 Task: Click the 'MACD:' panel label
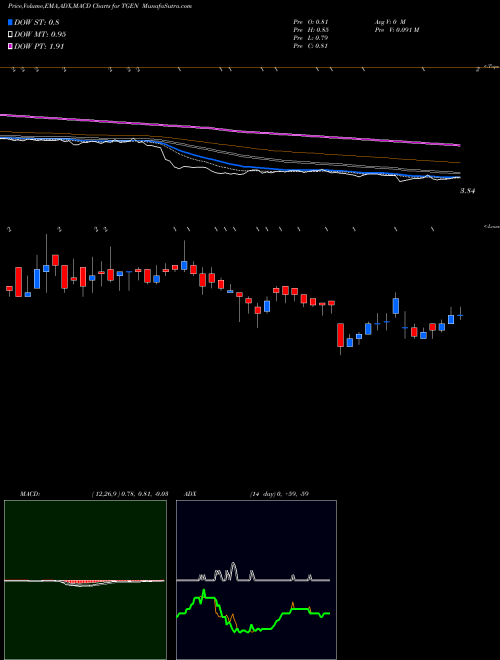click(29, 494)
